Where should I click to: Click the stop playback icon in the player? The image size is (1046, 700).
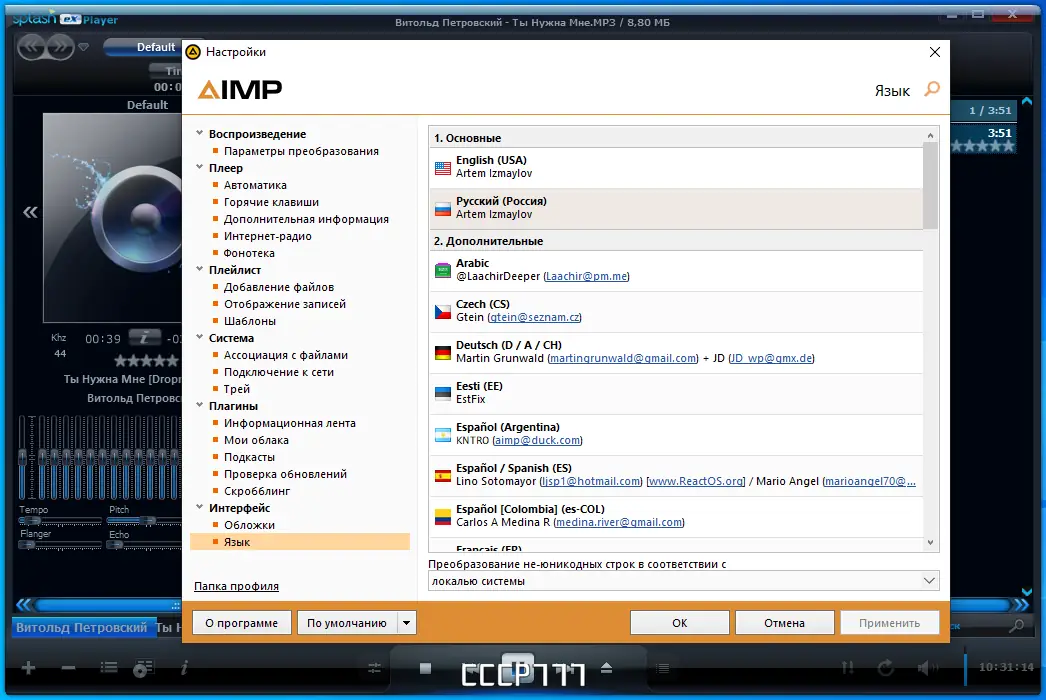424,668
